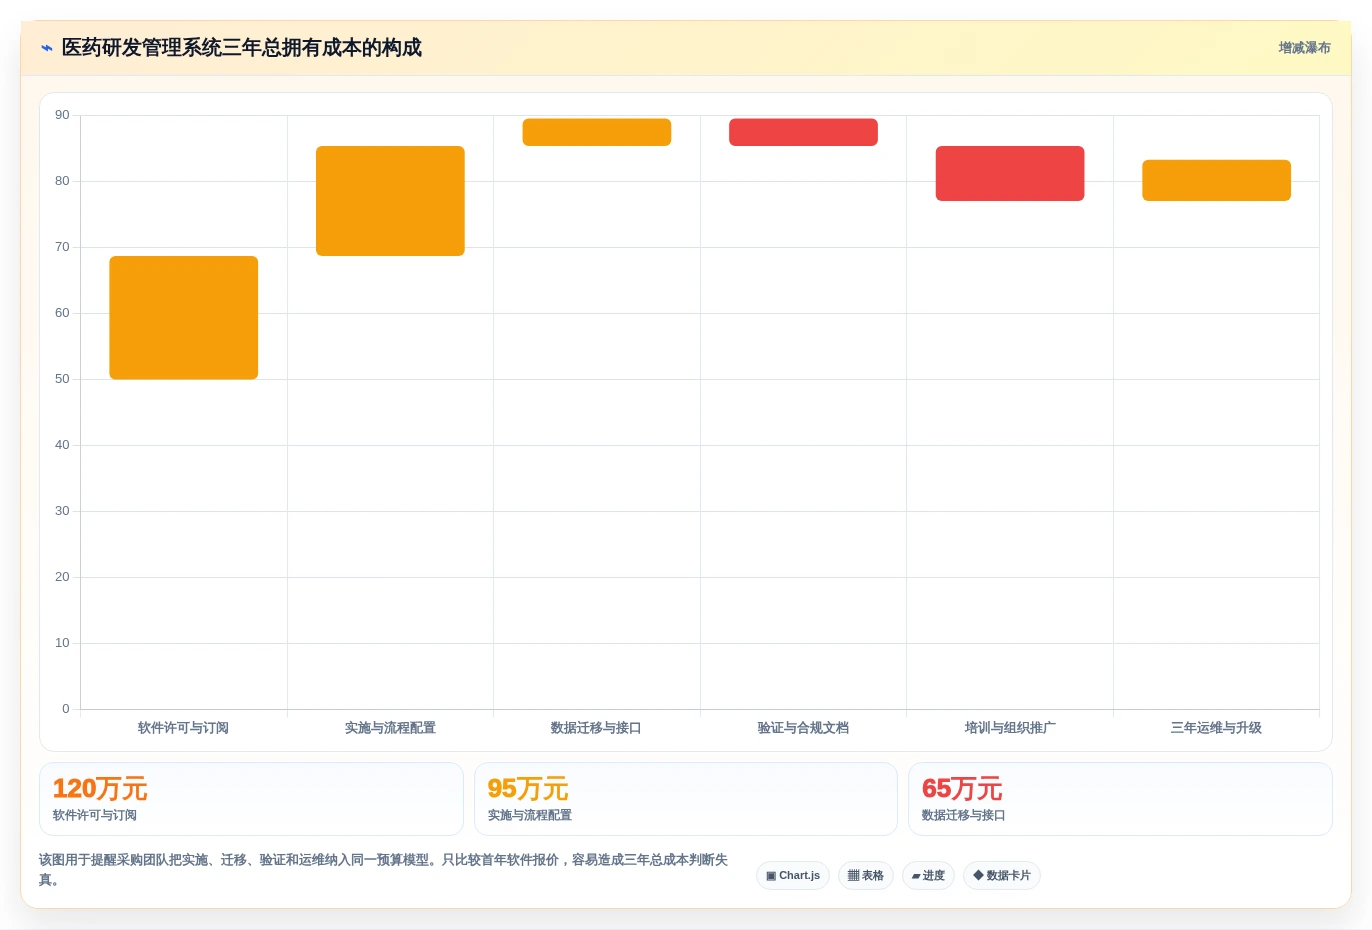The width and height of the screenshot is (1372, 930).
Task: Click the 验证与合规文档 x-axis label
Action: [803, 728]
